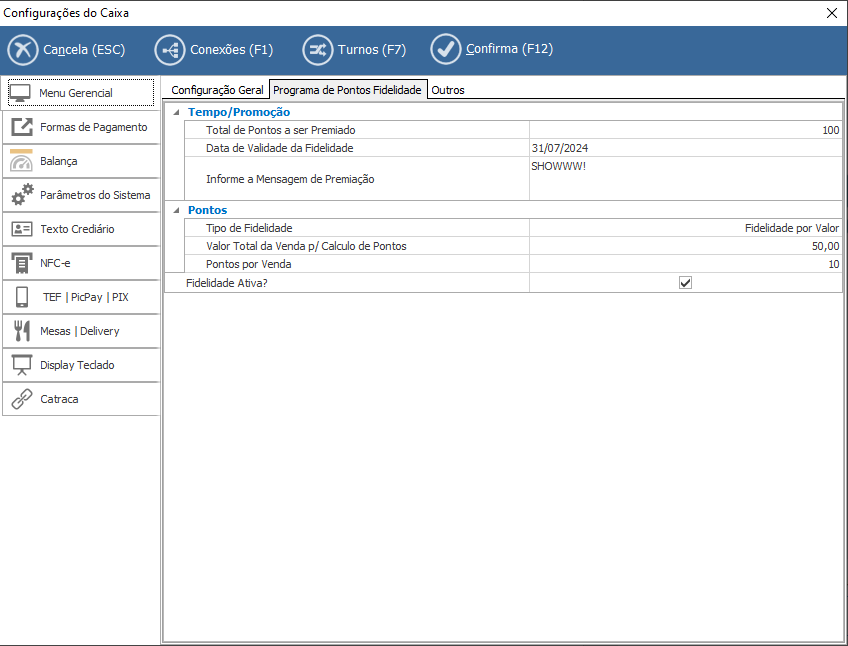
Task: Click the Turnos (F7) shuffle icon
Action: pos(318,50)
